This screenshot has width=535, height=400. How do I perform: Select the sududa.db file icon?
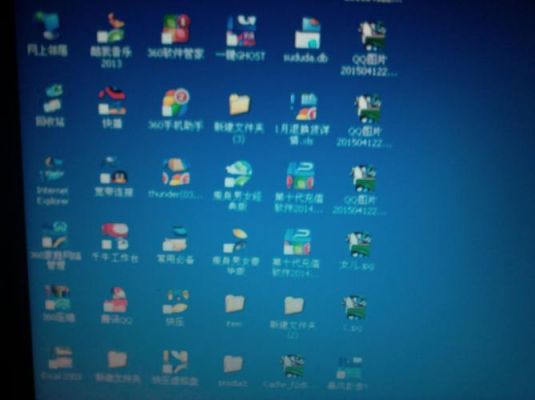click(306, 40)
